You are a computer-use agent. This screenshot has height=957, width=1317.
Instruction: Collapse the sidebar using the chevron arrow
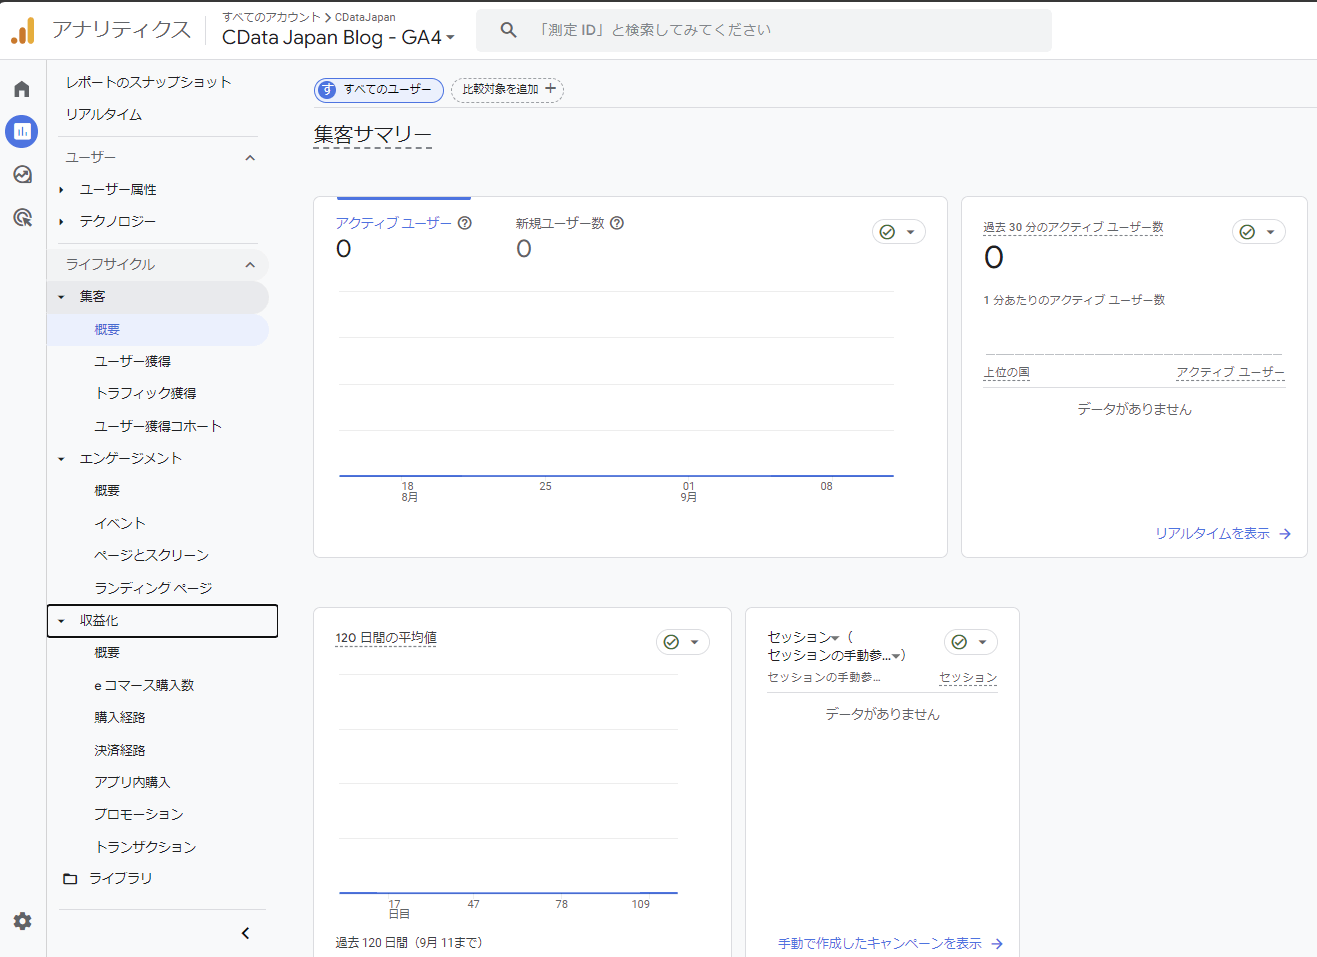tap(245, 932)
